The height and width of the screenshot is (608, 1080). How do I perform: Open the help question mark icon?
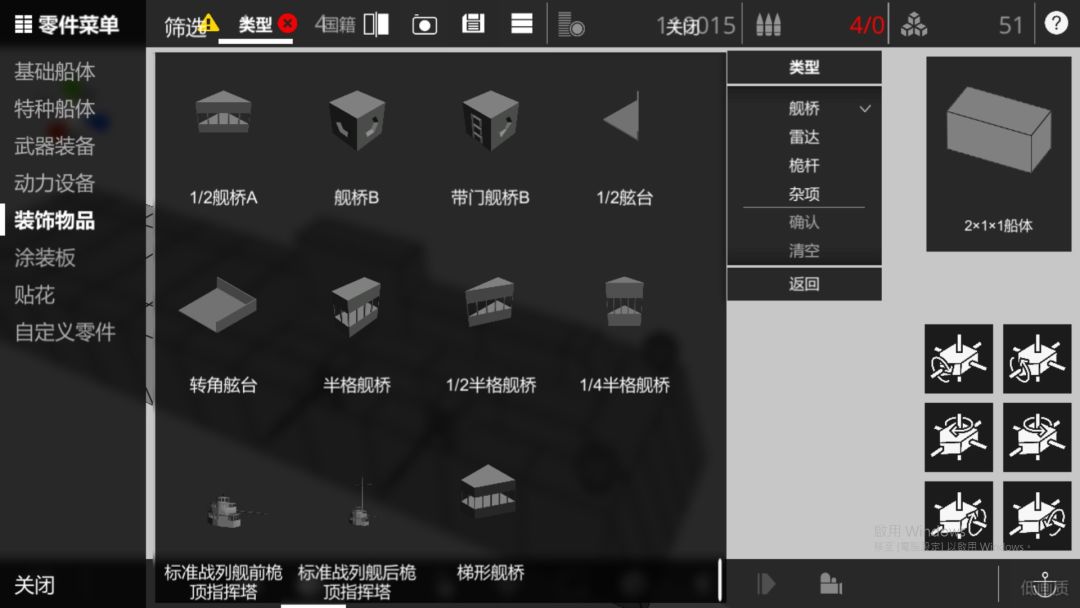(x=1056, y=23)
